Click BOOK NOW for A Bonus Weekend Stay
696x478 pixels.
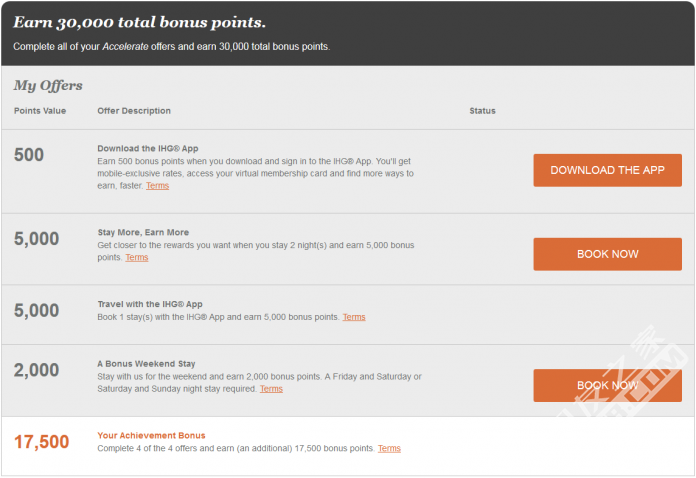(x=607, y=385)
